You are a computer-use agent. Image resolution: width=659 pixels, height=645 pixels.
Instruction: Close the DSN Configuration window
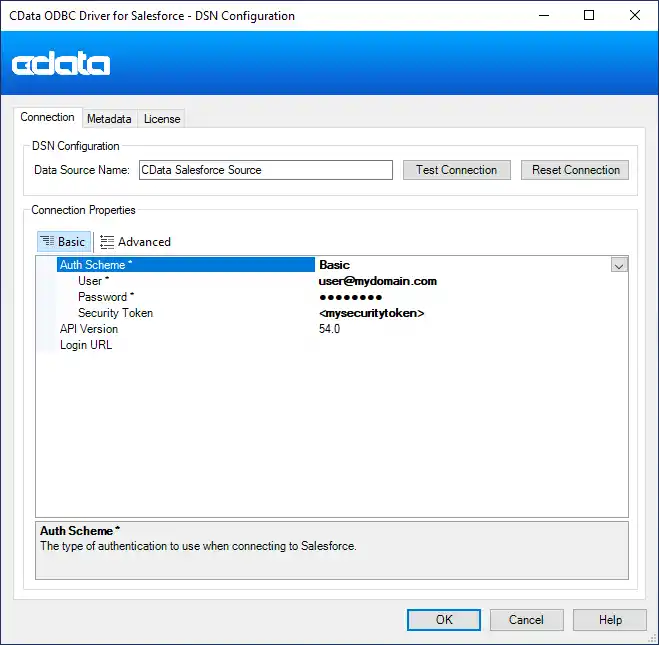click(x=635, y=15)
